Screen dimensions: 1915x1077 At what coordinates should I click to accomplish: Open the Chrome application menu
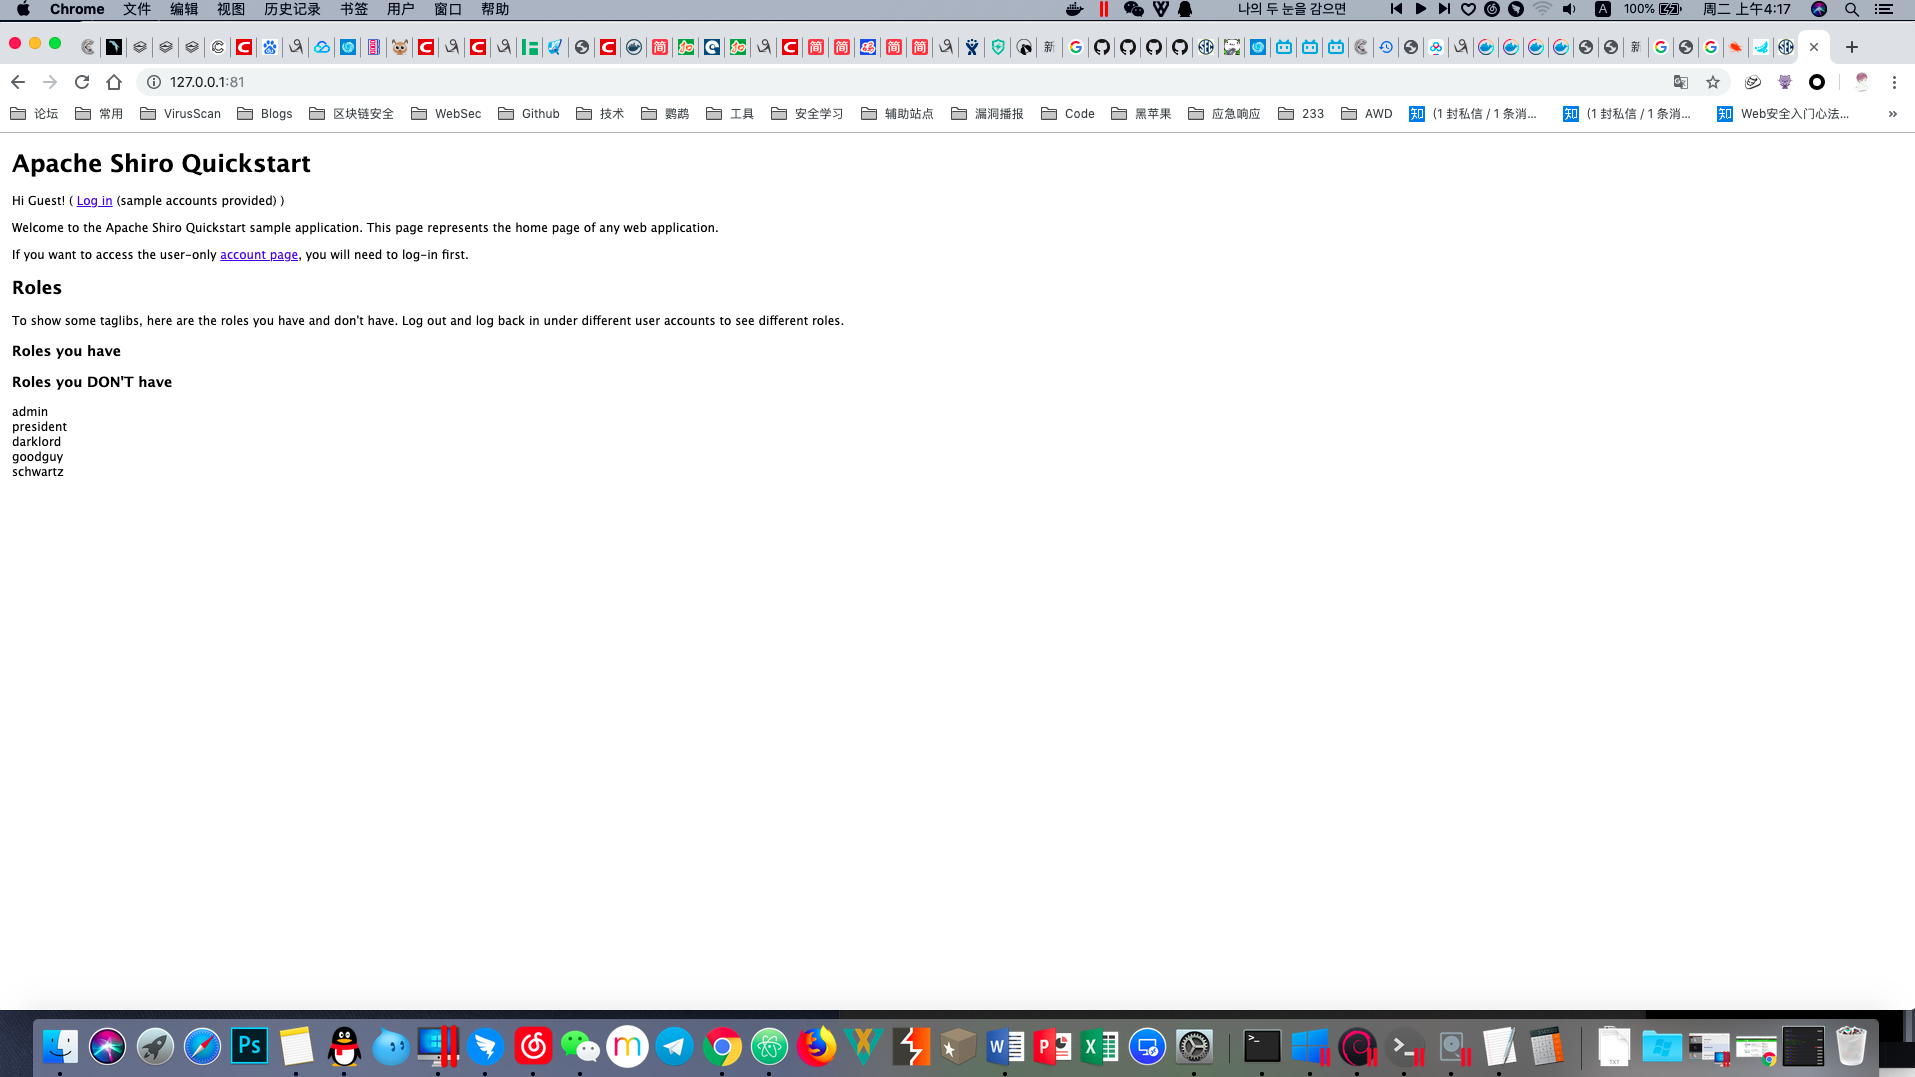77,9
